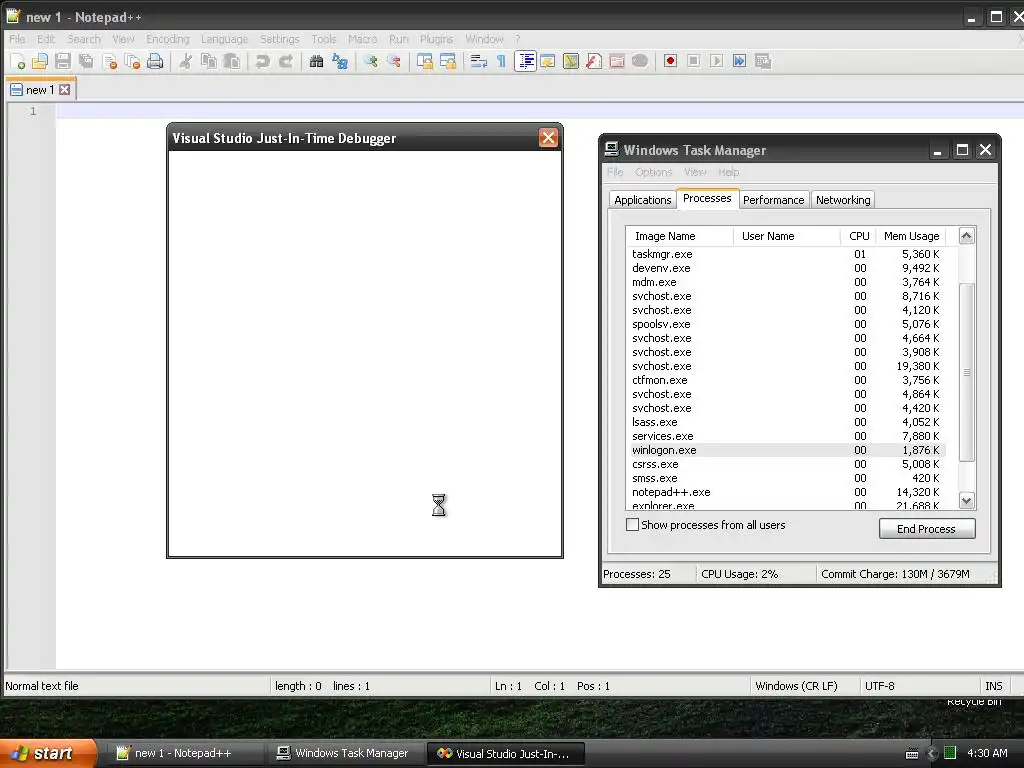Click the Stop Recording macro icon

tap(694, 61)
